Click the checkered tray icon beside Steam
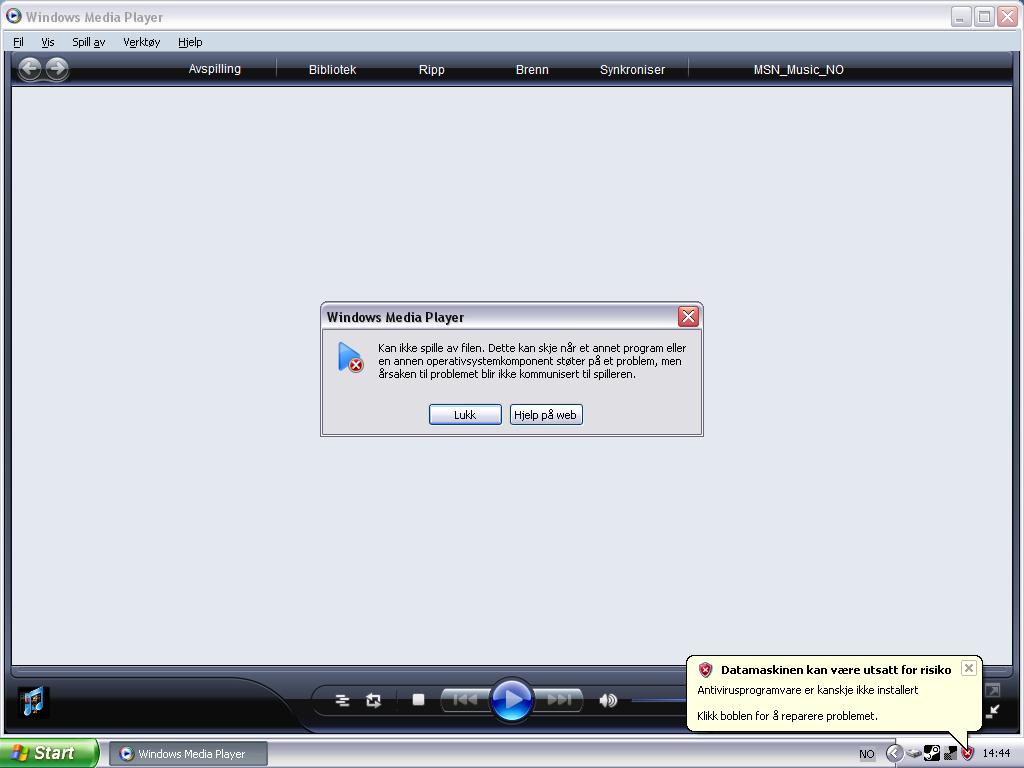Viewport: 1024px width, 768px height. [x=950, y=754]
